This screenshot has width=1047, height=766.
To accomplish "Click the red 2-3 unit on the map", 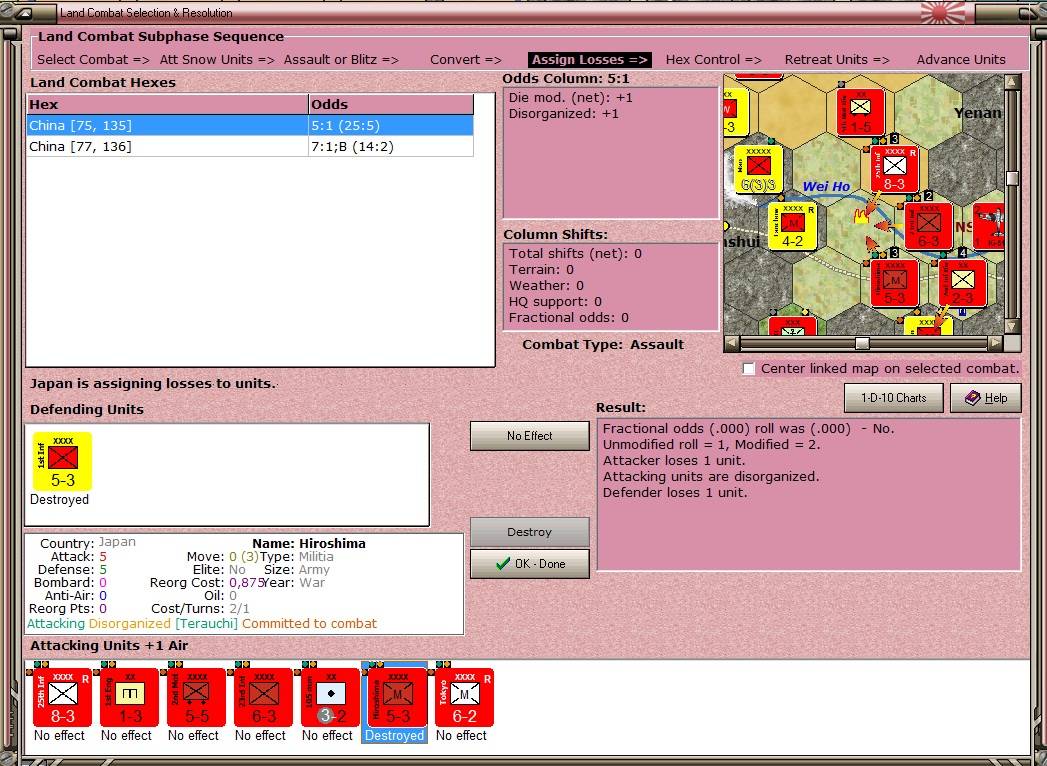I will (x=962, y=283).
